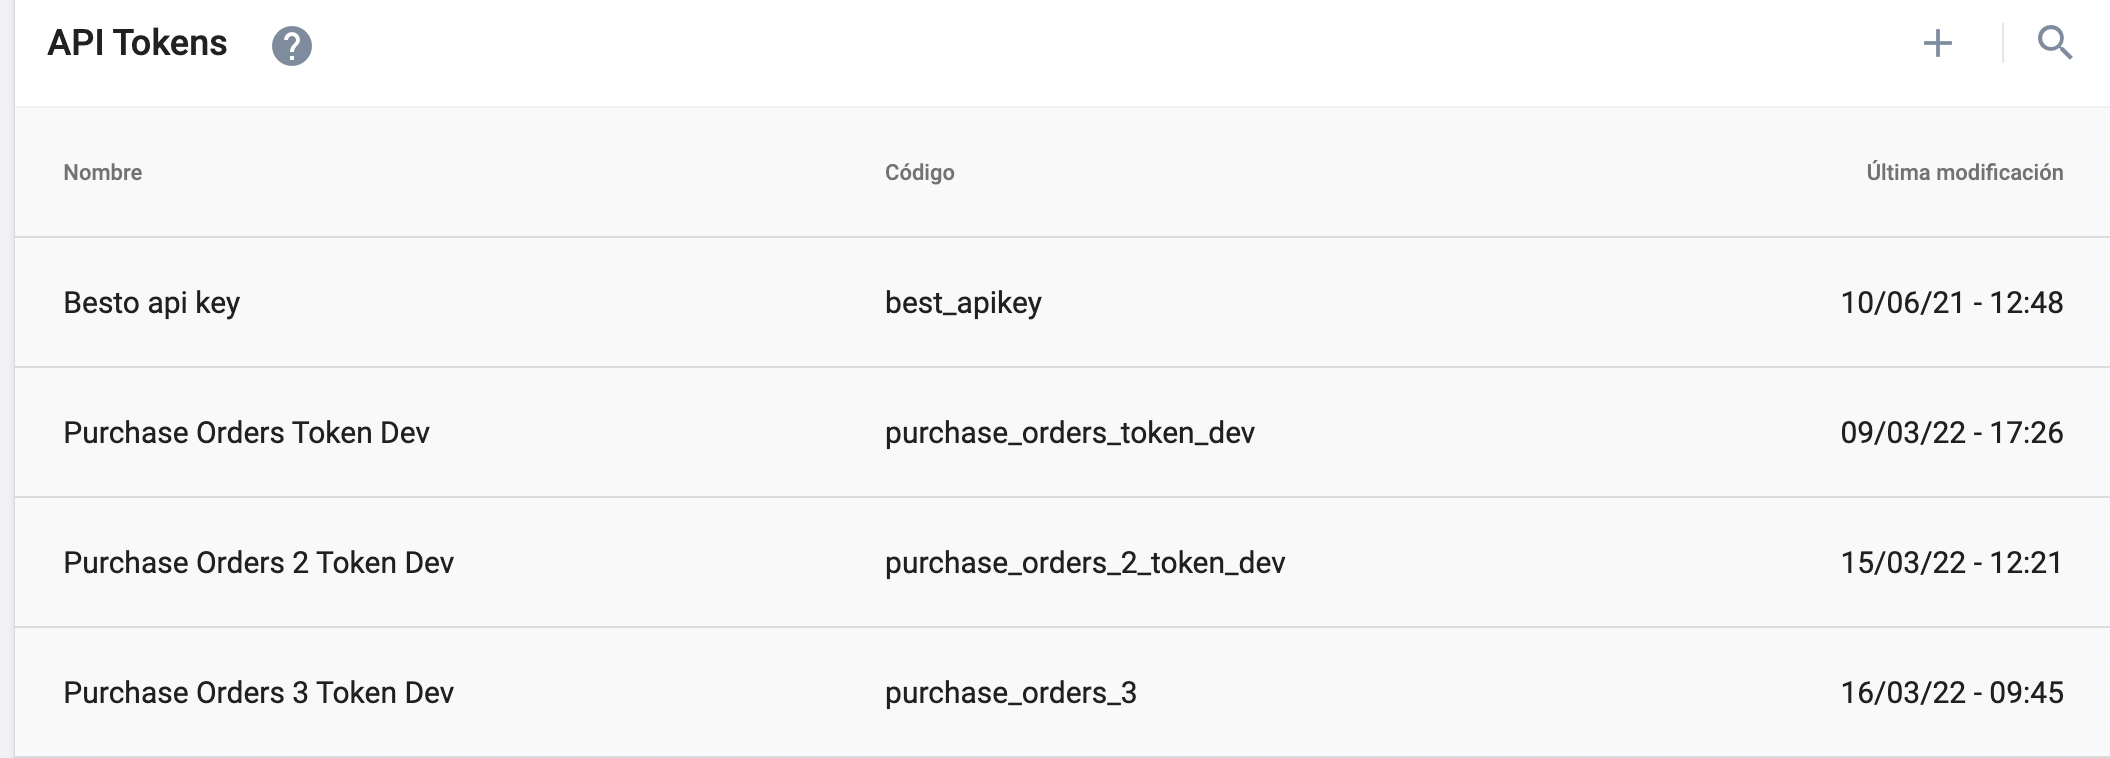Select Purchase Orders Token Dev entry
Image resolution: width=2110 pixels, height=758 pixels.
[x=246, y=432]
